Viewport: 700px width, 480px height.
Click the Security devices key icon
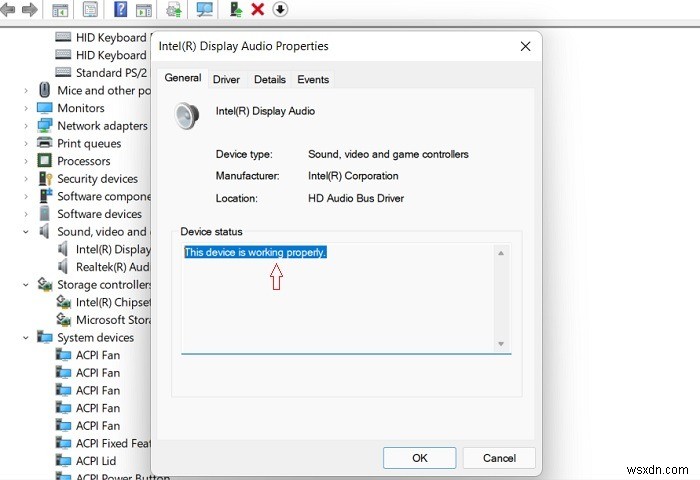tap(45, 179)
